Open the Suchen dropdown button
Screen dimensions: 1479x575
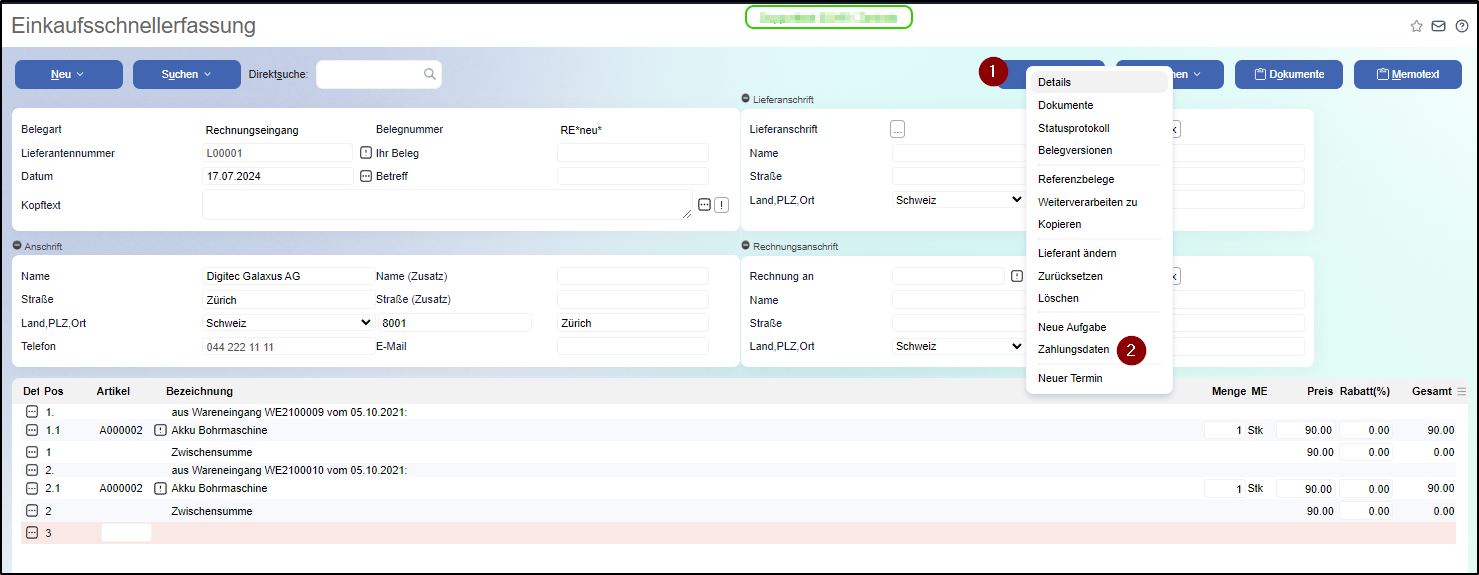tap(187, 74)
